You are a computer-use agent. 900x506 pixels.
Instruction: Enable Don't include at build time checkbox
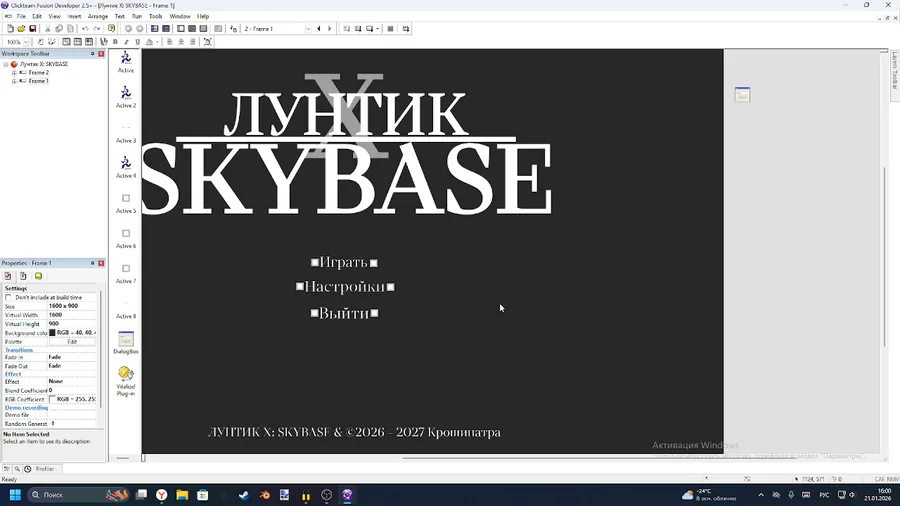tap(8, 298)
